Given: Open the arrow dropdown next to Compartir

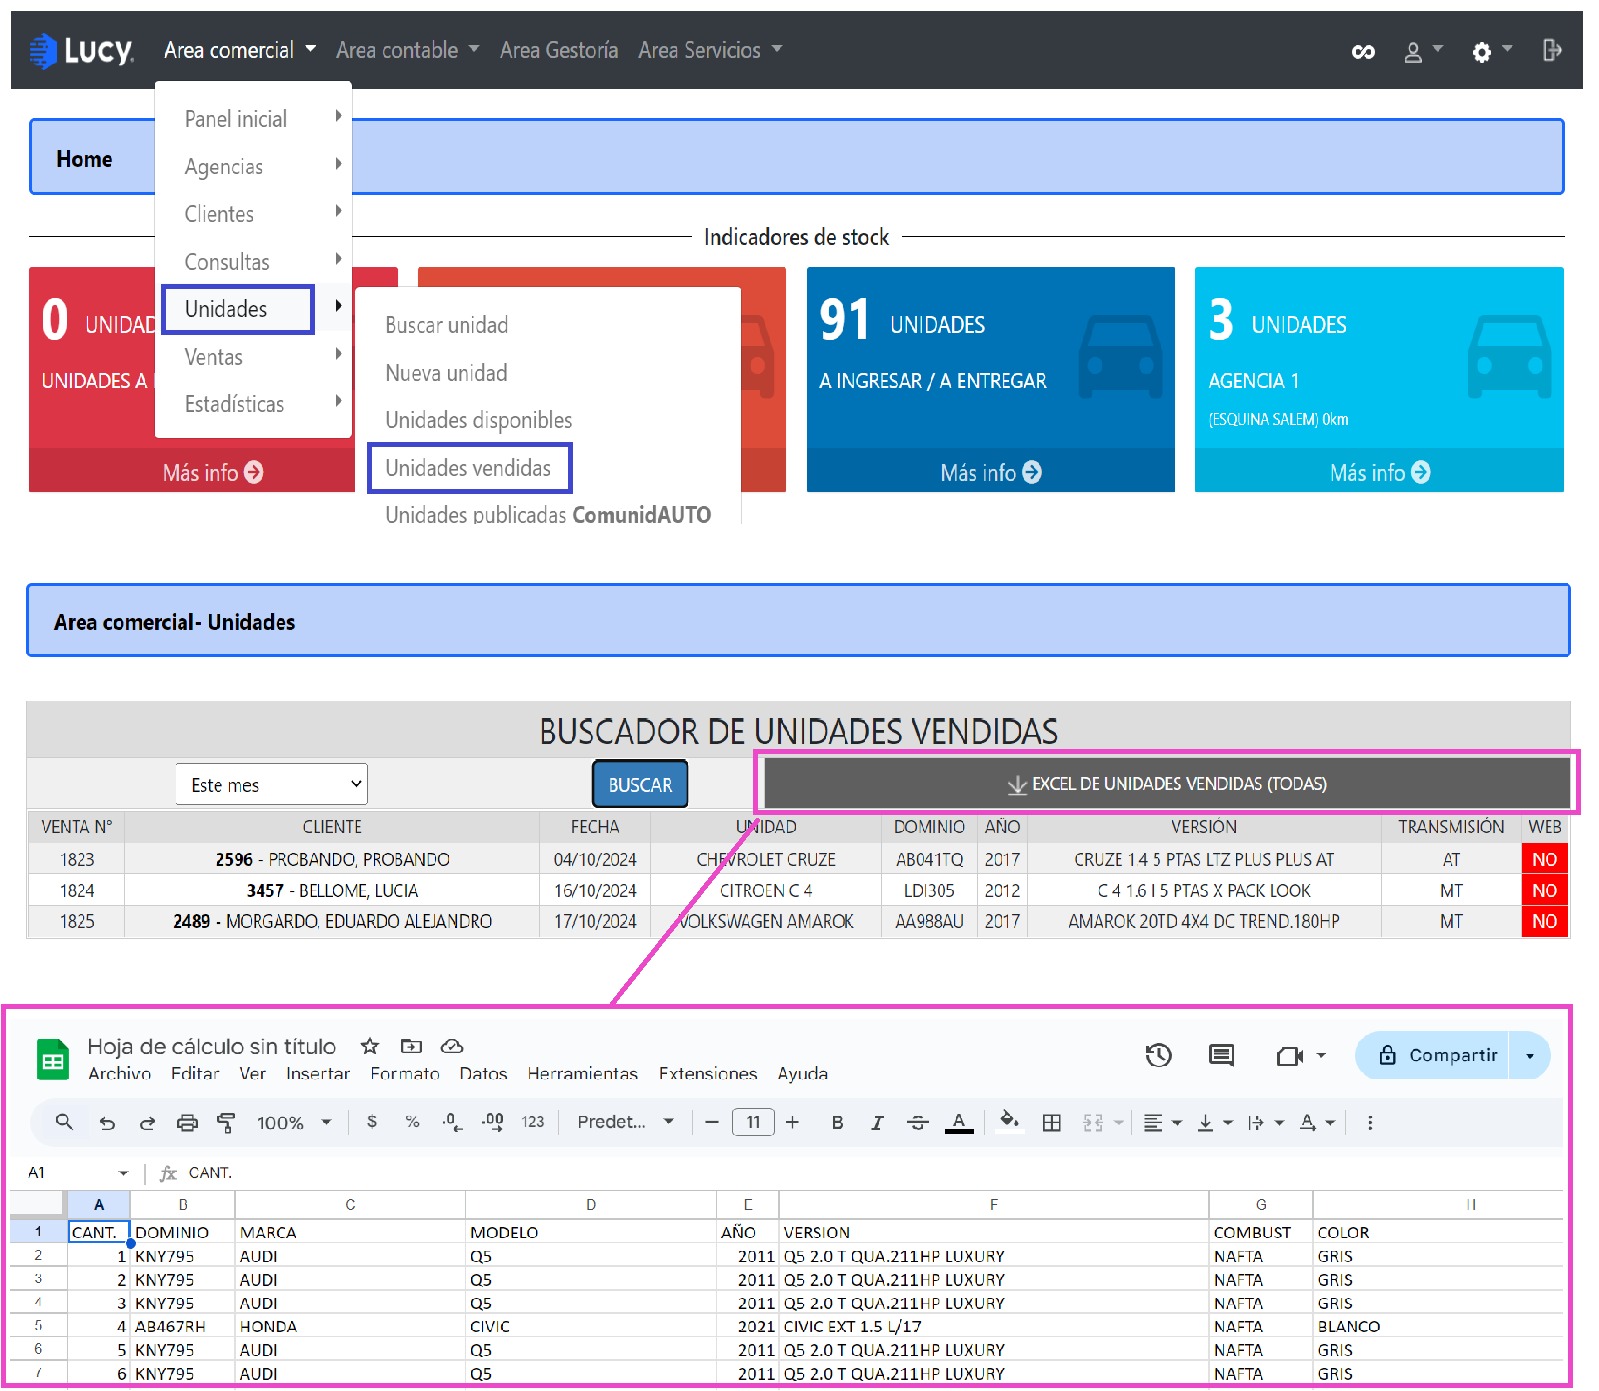Looking at the screenshot, I should [x=1529, y=1056].
